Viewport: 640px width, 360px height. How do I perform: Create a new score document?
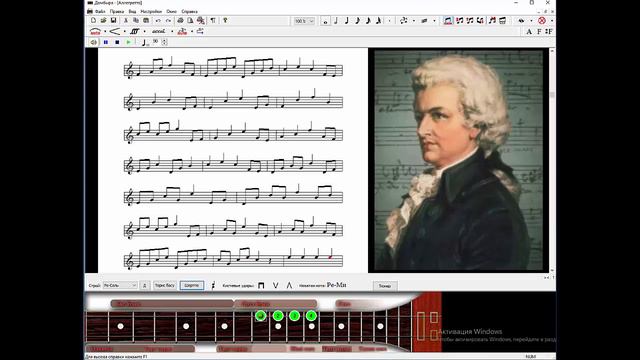point(93,20)
